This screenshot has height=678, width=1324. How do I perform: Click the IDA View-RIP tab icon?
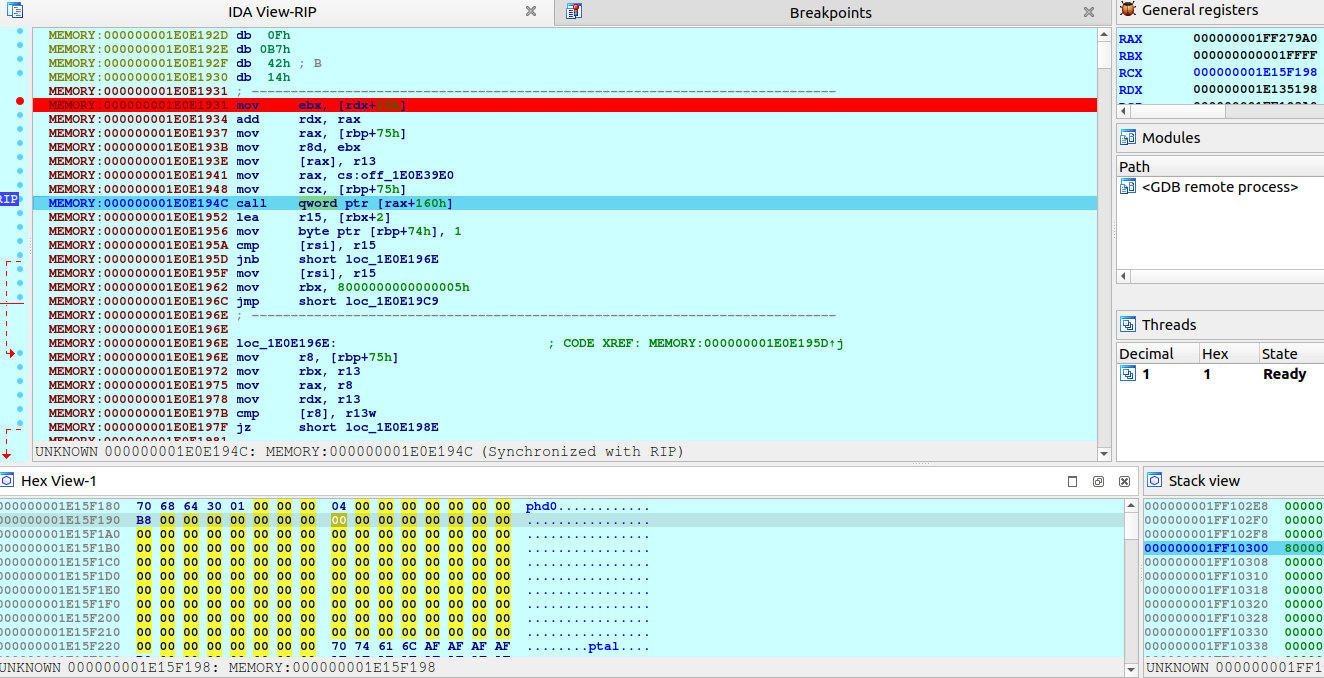pos(15,12)
